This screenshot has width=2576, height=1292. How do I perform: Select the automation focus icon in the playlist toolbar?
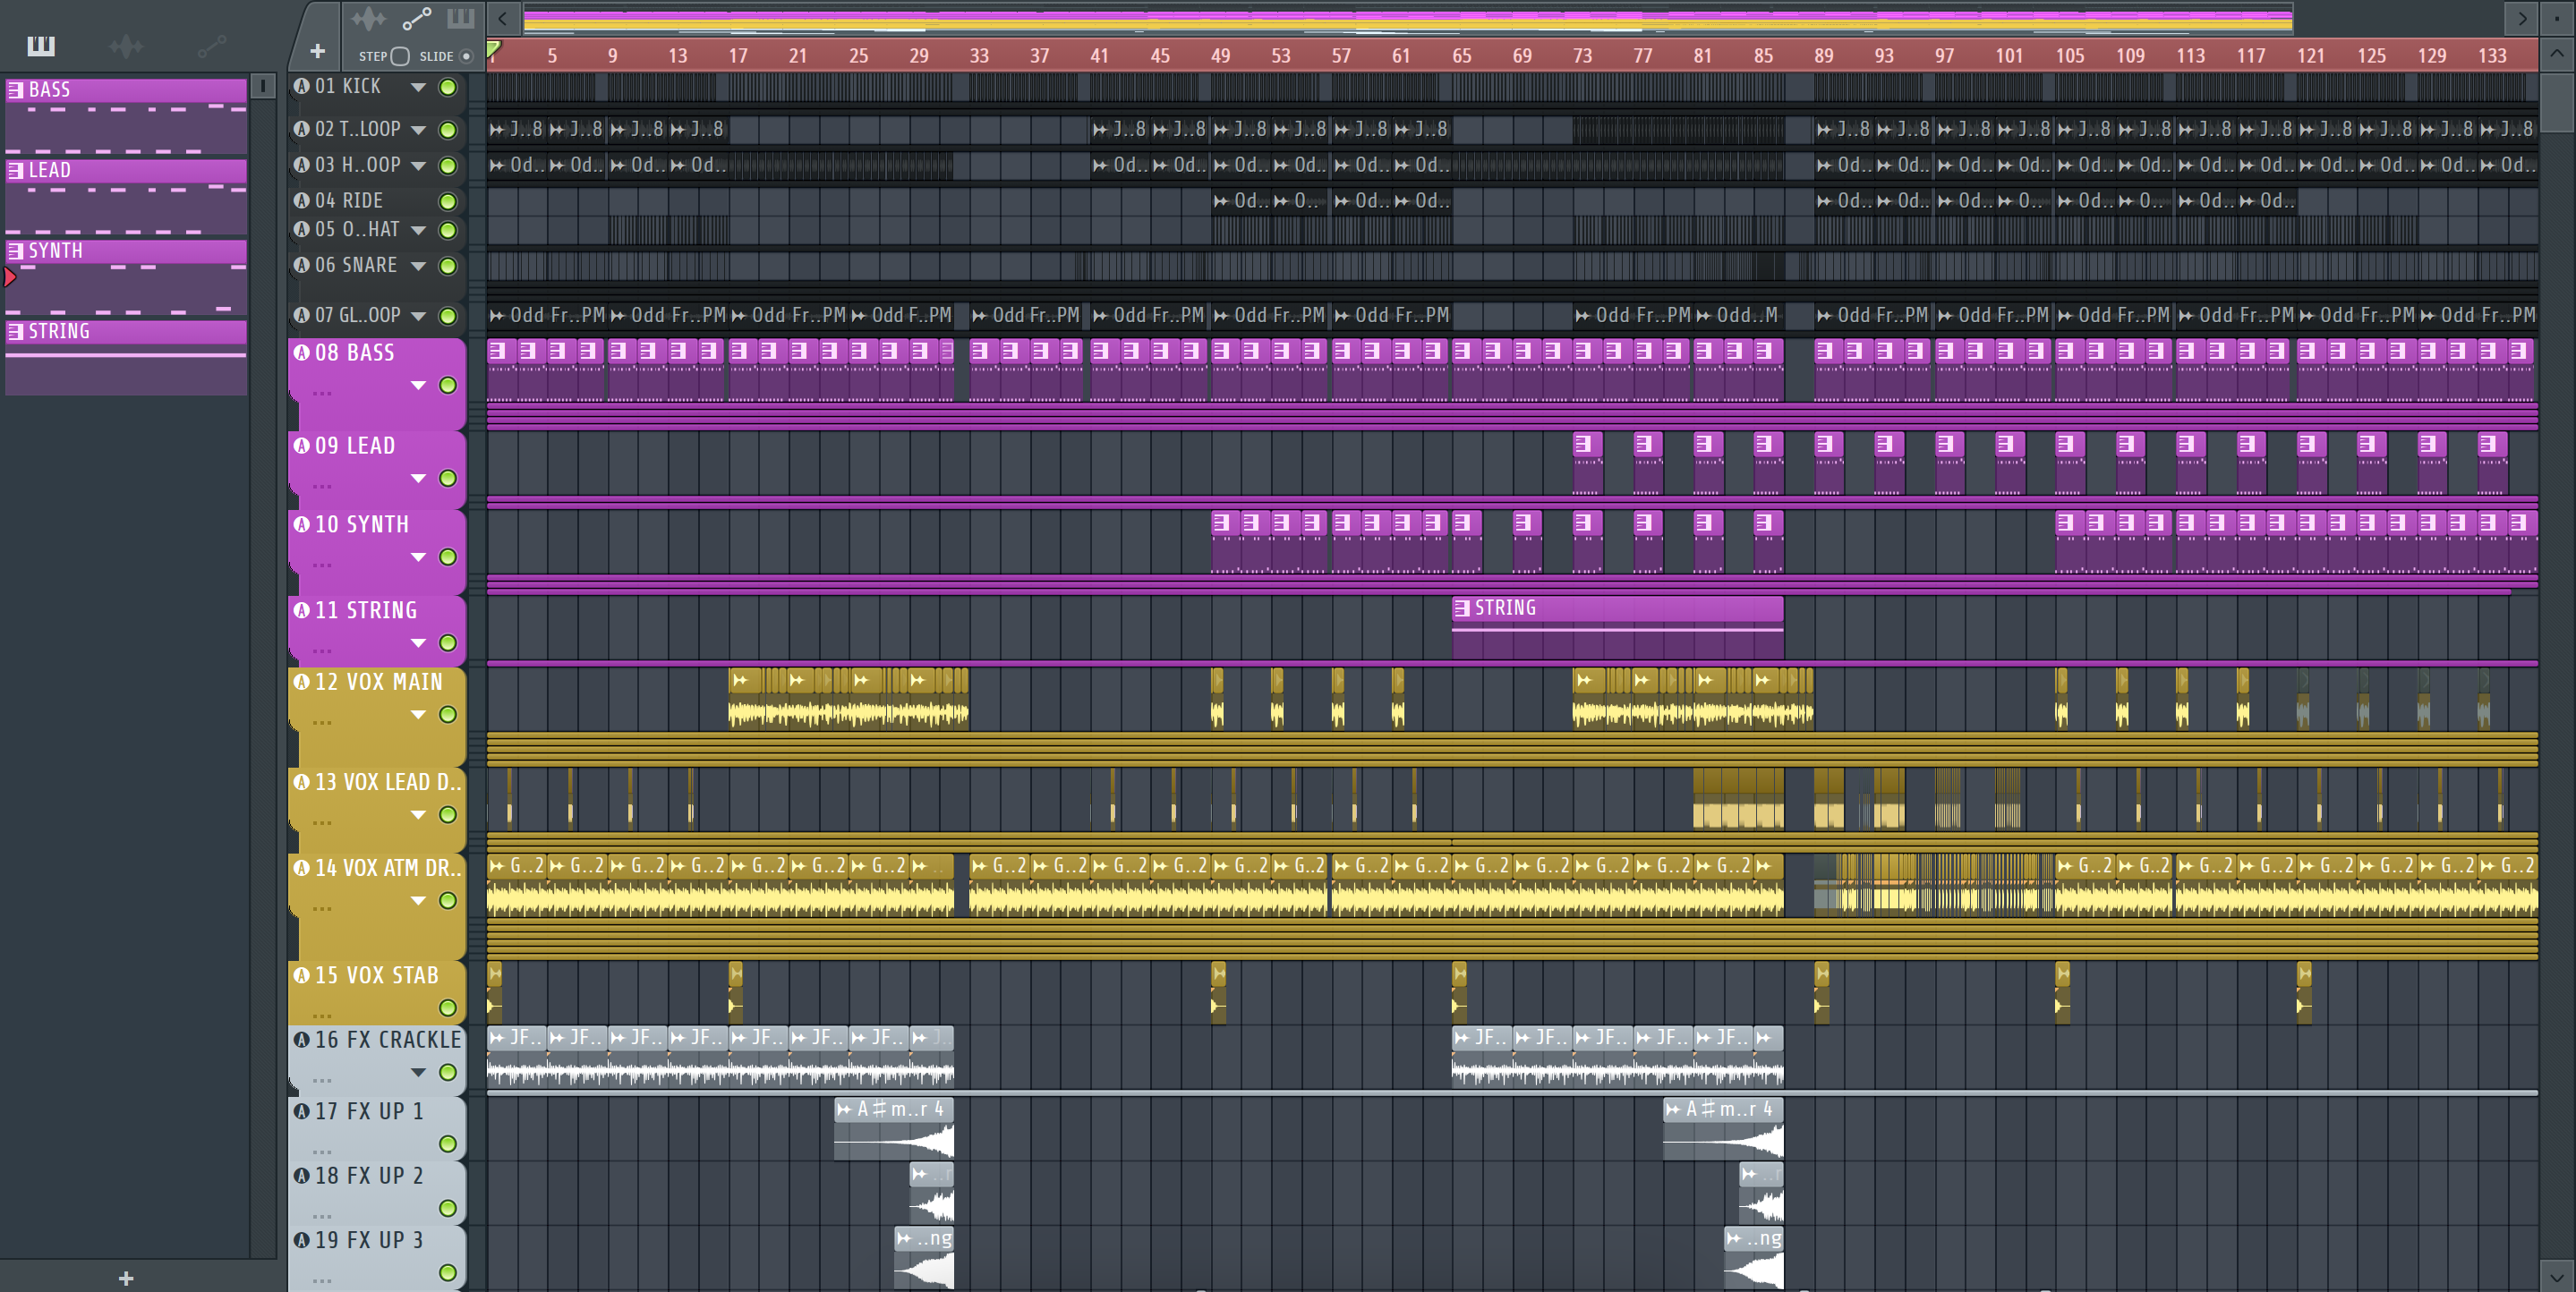(416, 19)
